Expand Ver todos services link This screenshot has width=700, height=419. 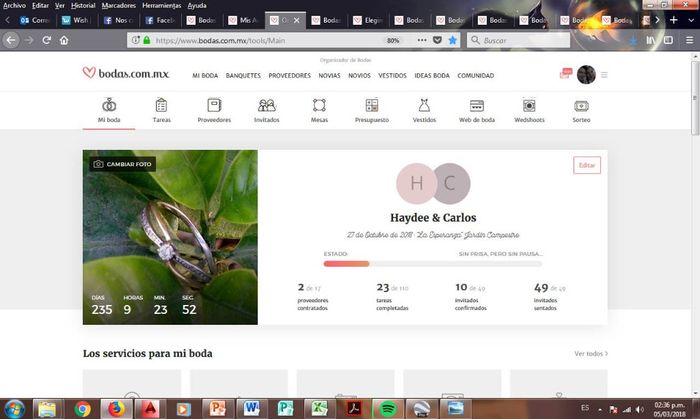591,353
